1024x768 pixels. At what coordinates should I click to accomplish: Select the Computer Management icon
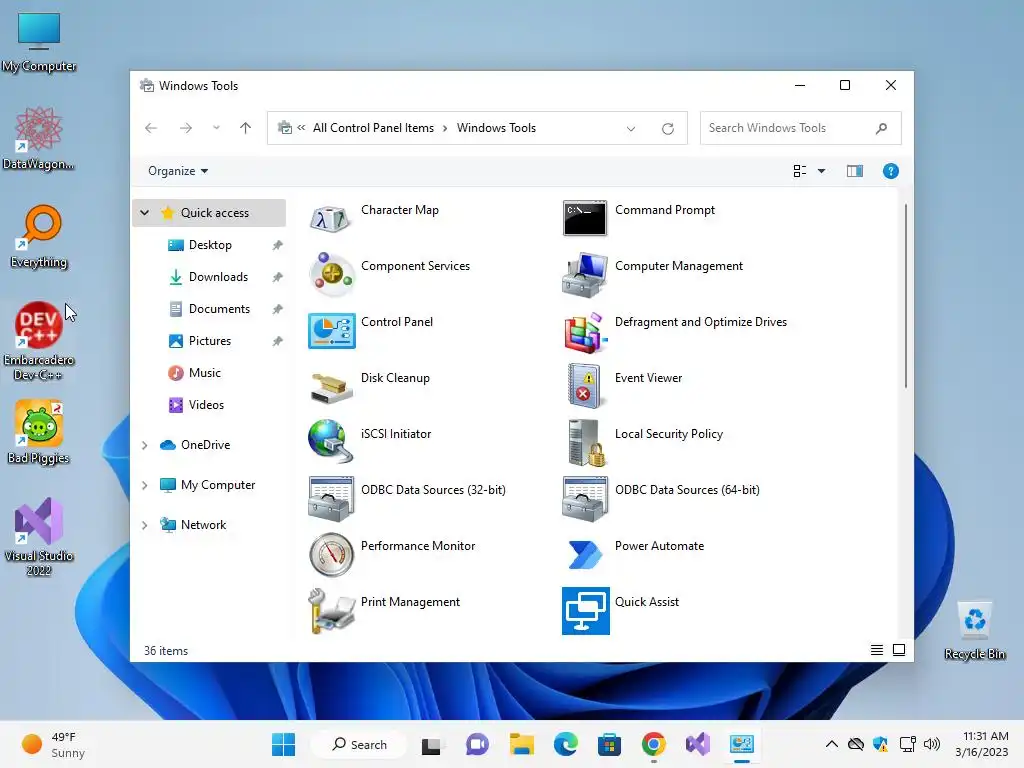tap(584, 274)
